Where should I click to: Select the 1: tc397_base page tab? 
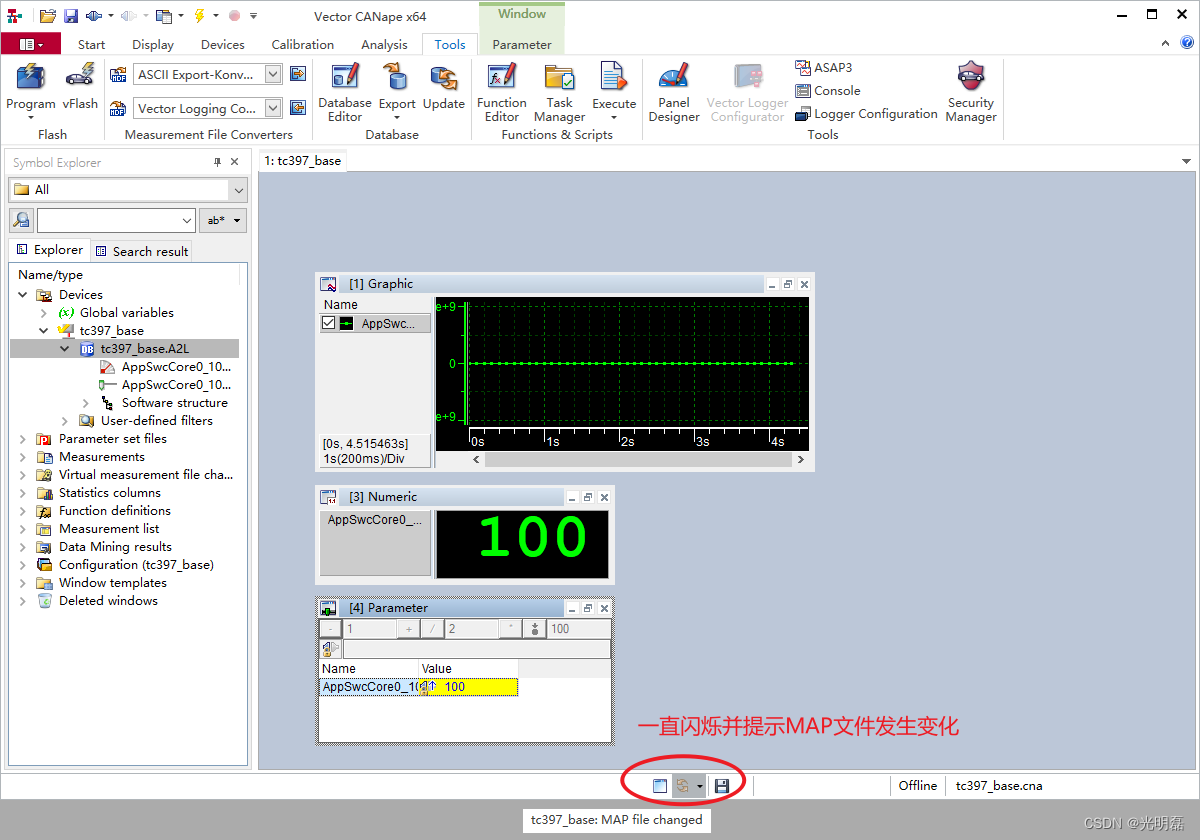click(x=303, y=160)
